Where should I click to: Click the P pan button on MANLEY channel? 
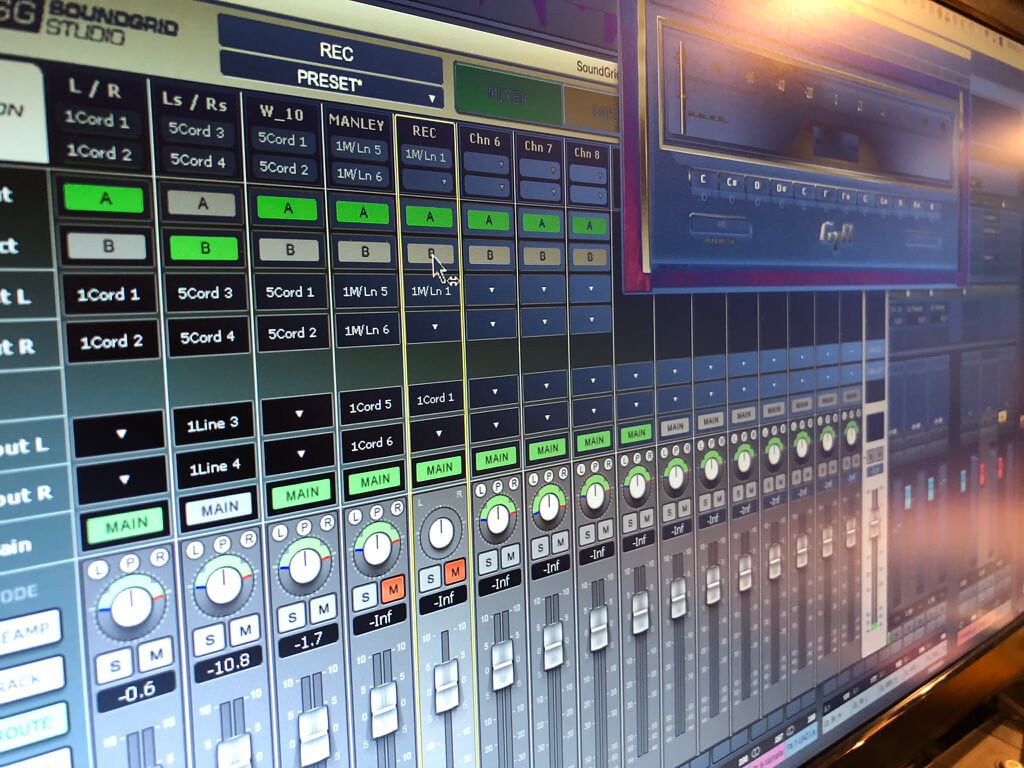coord(376,513)
